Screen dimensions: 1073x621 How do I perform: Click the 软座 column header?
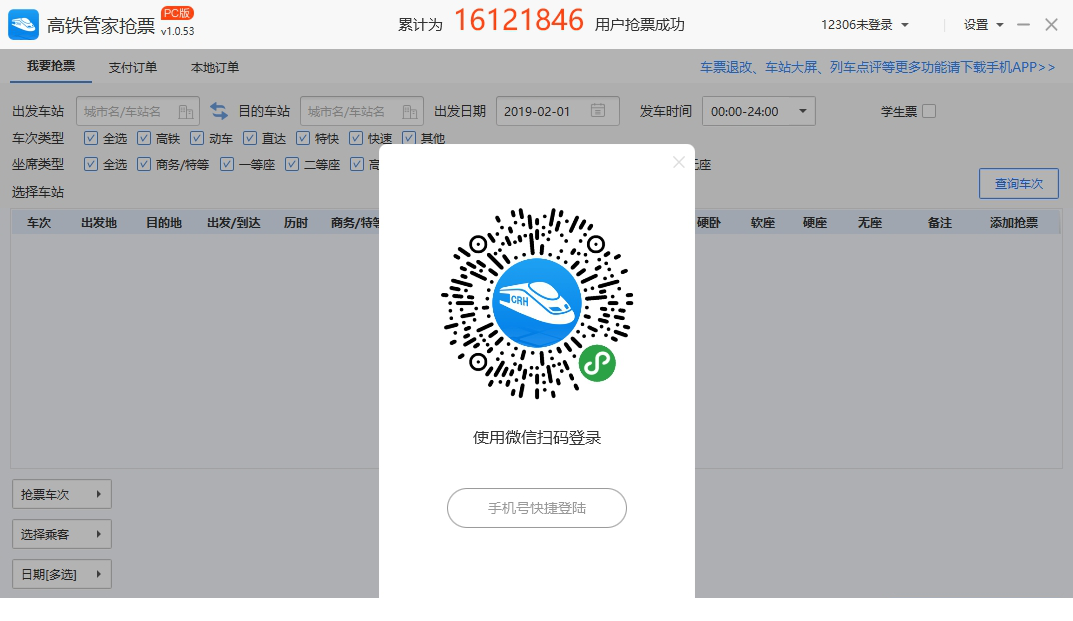(763, 223)
